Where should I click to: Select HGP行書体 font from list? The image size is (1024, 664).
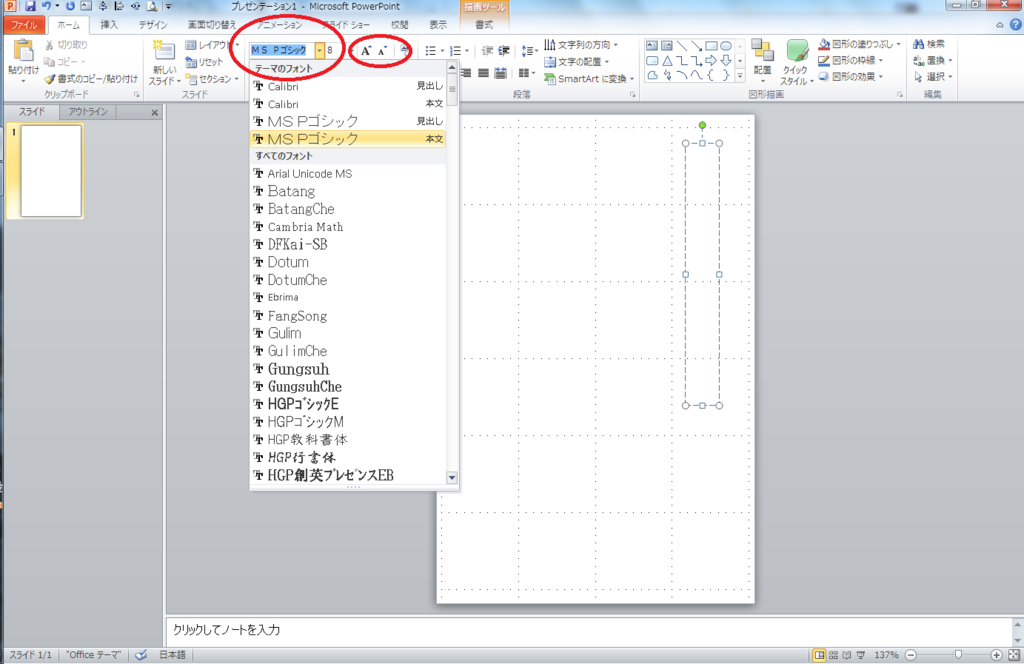click(x=348, y=457)
